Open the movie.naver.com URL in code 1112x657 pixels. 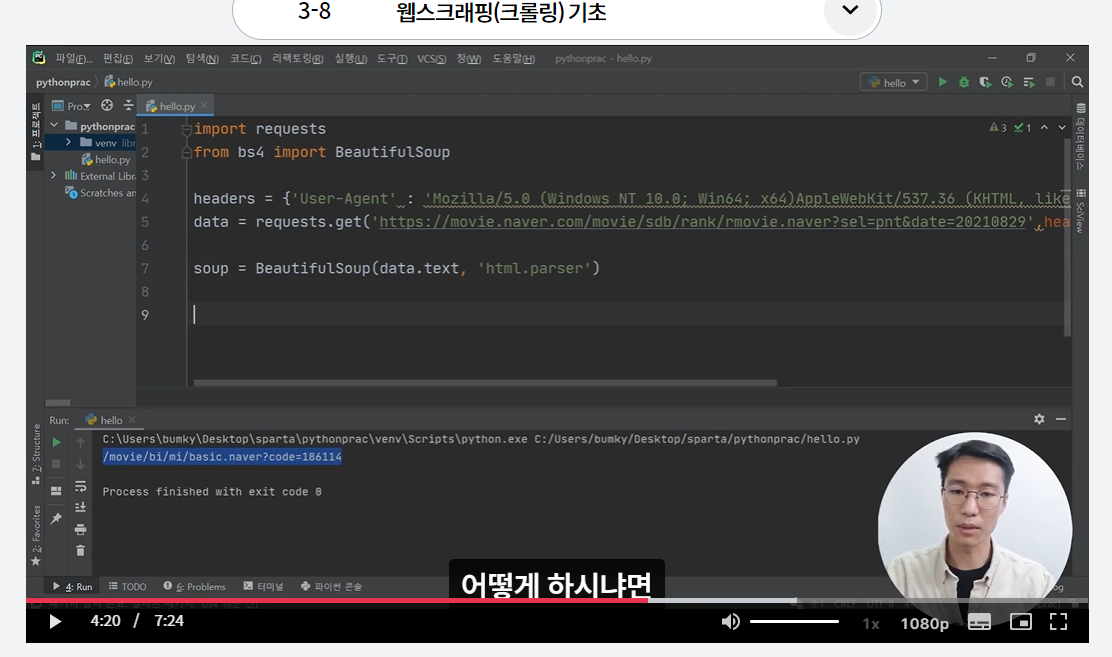pyautogui.click(x=702, y=222)
